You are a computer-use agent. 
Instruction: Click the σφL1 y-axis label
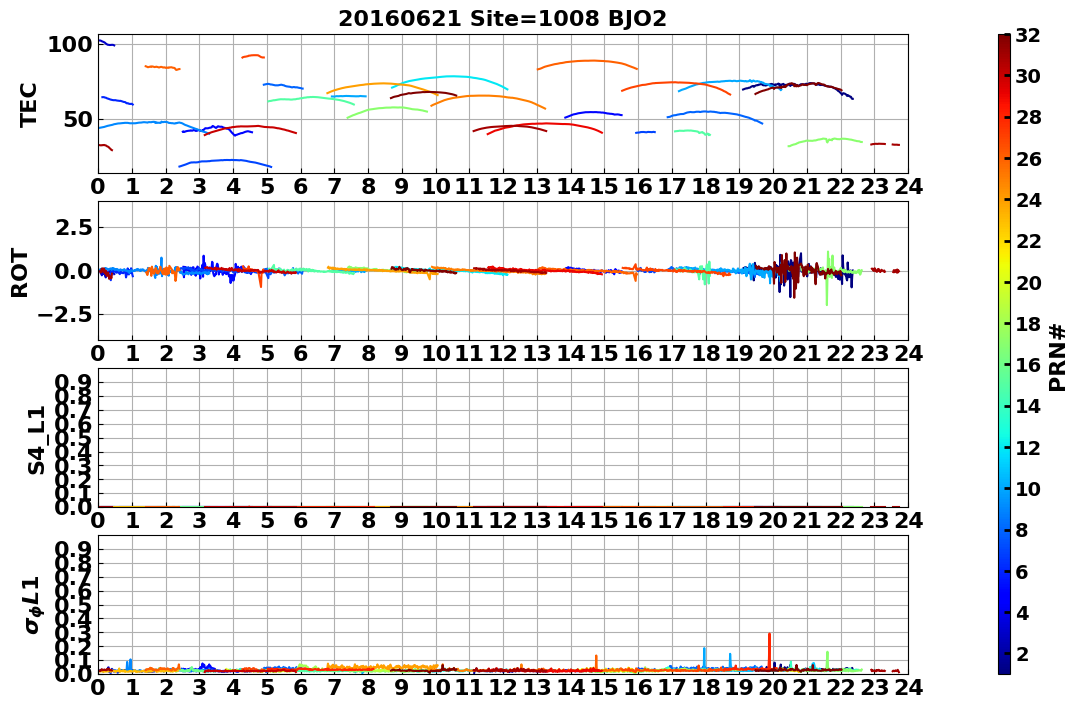[x=32, y=605]
